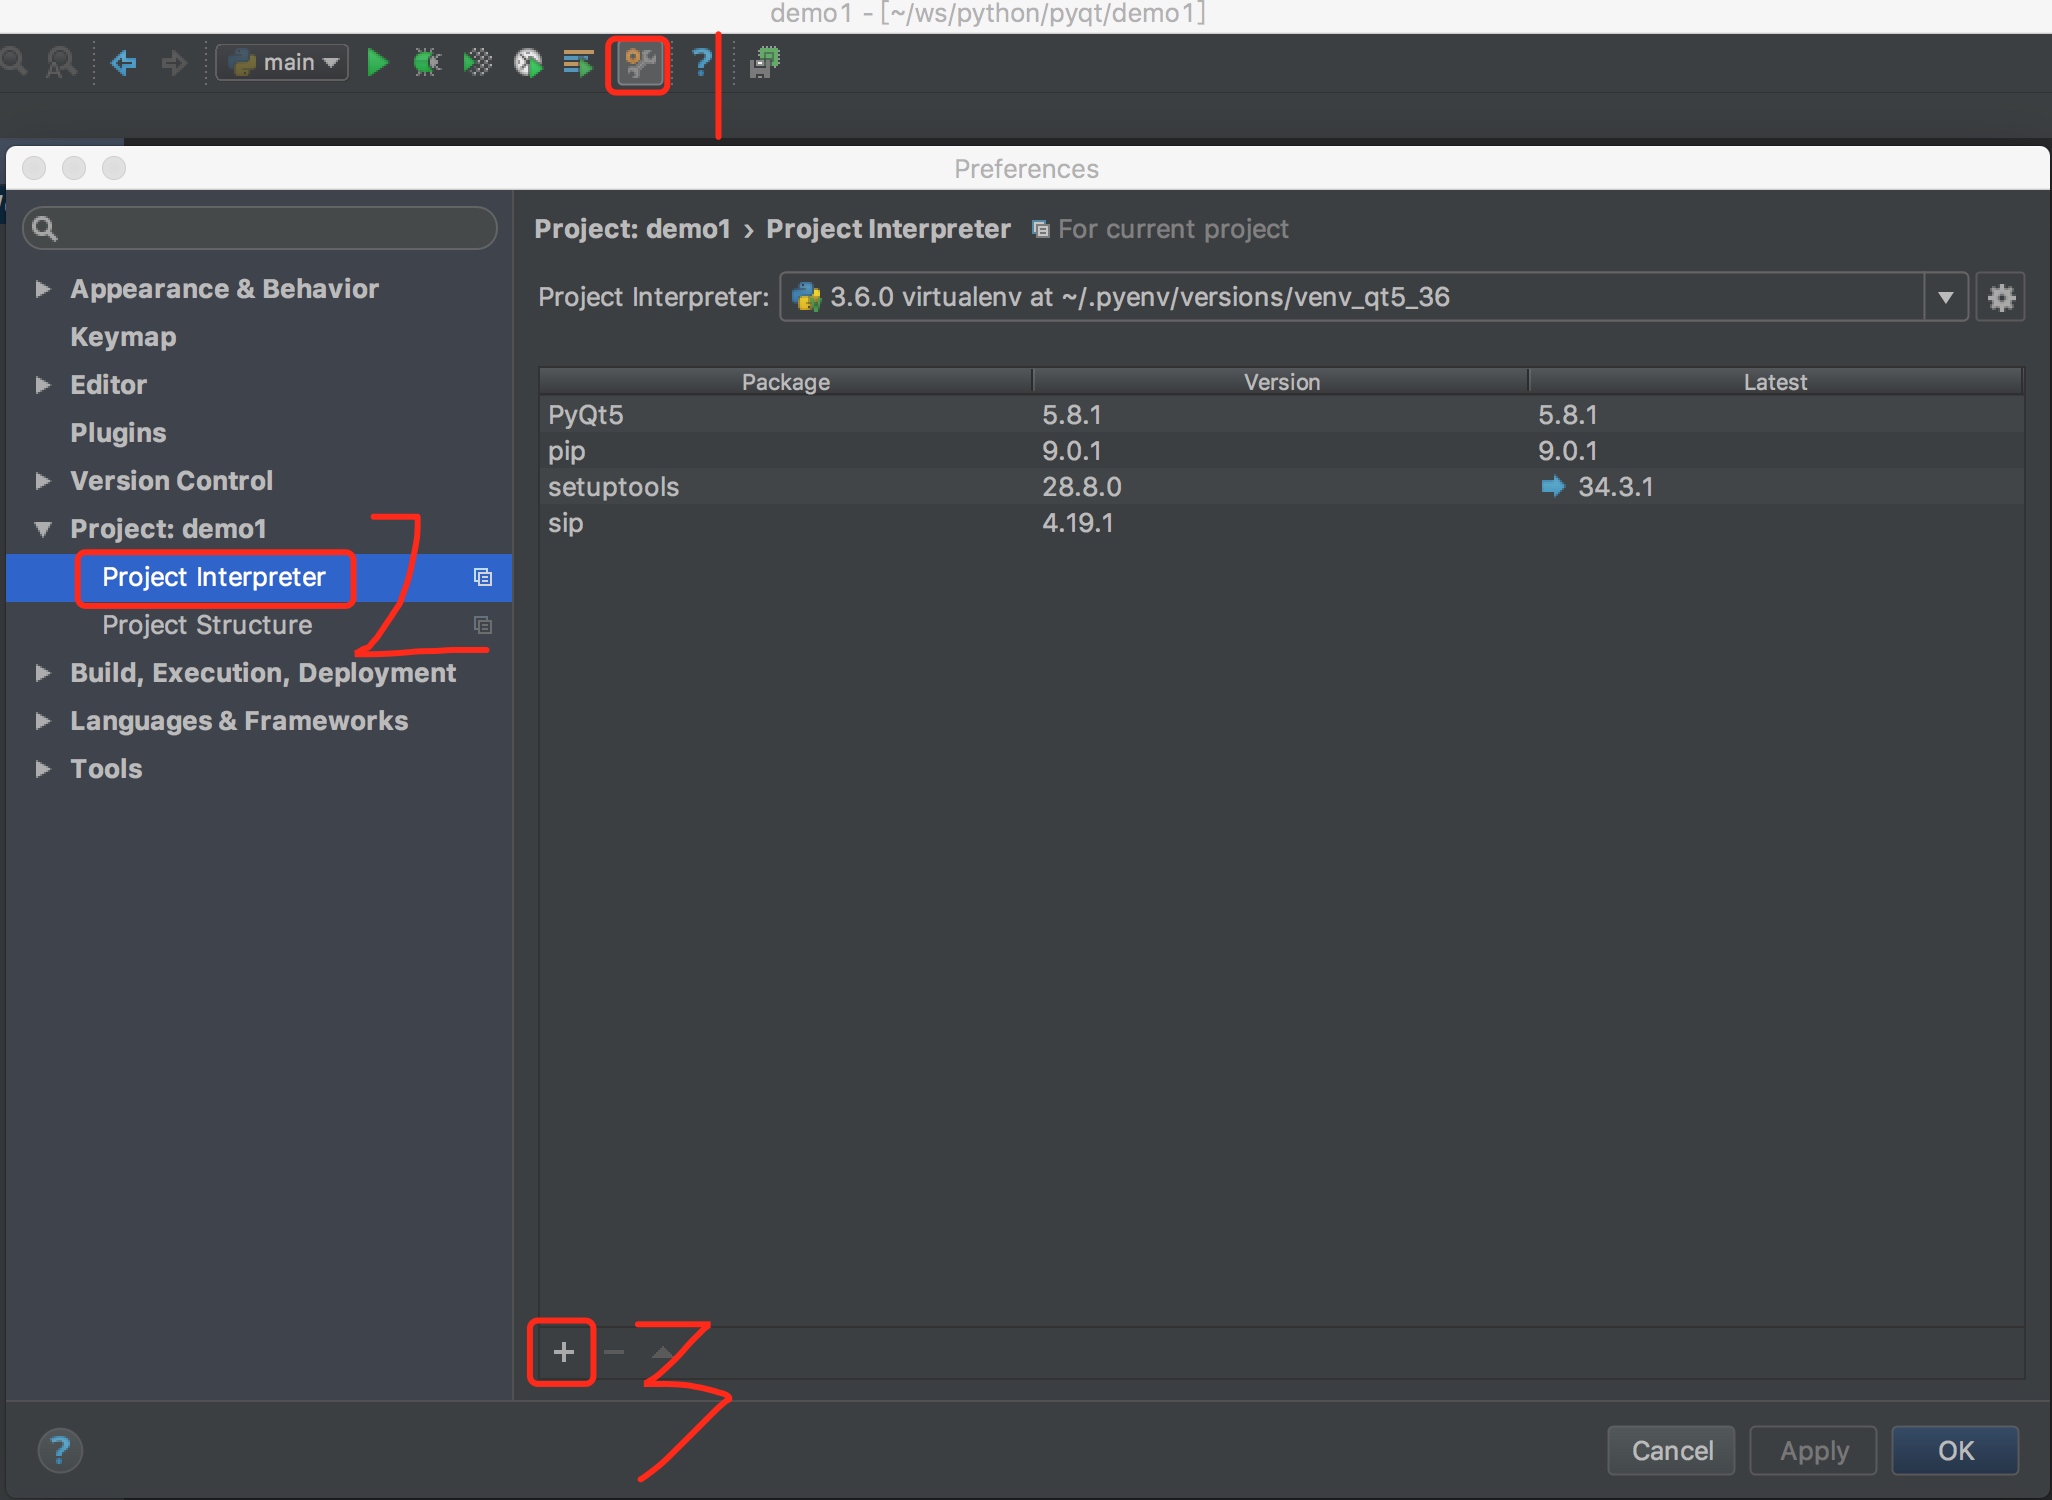The height and width of the screenshot is (1500, 2052).
Task: Open interpreter settings gear icon
Action: click(2001, 297)
